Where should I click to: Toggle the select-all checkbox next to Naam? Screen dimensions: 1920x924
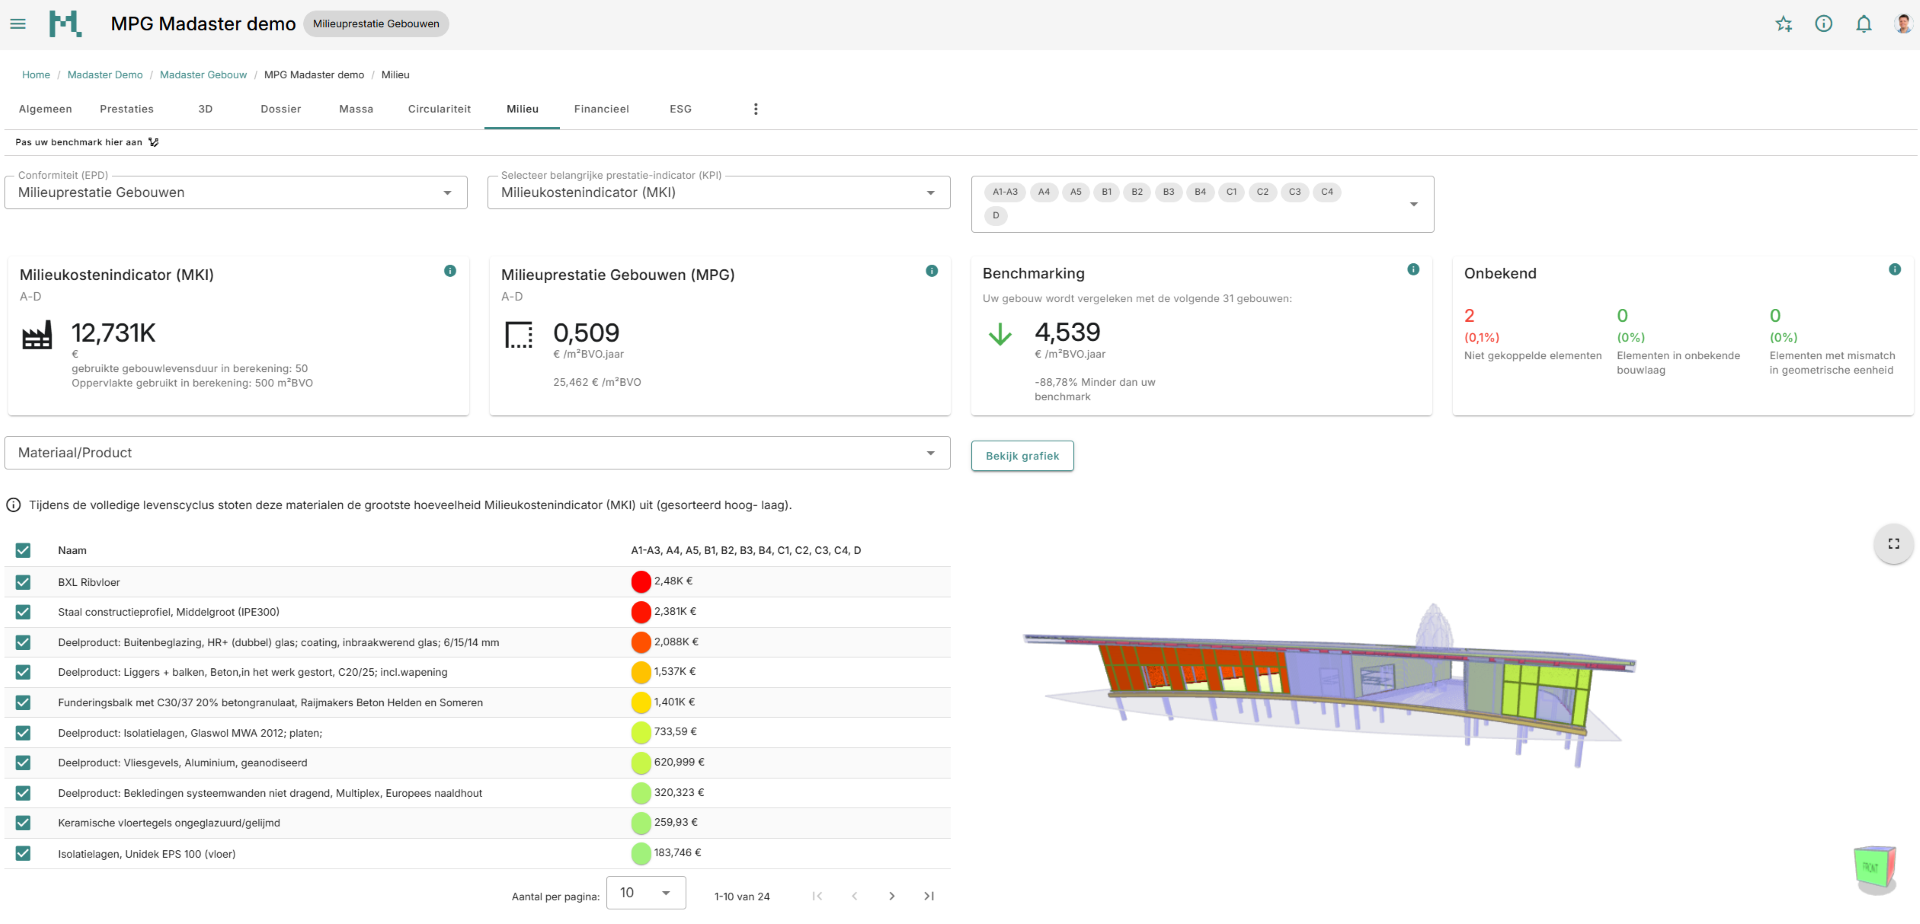click(x=23, y=550)
